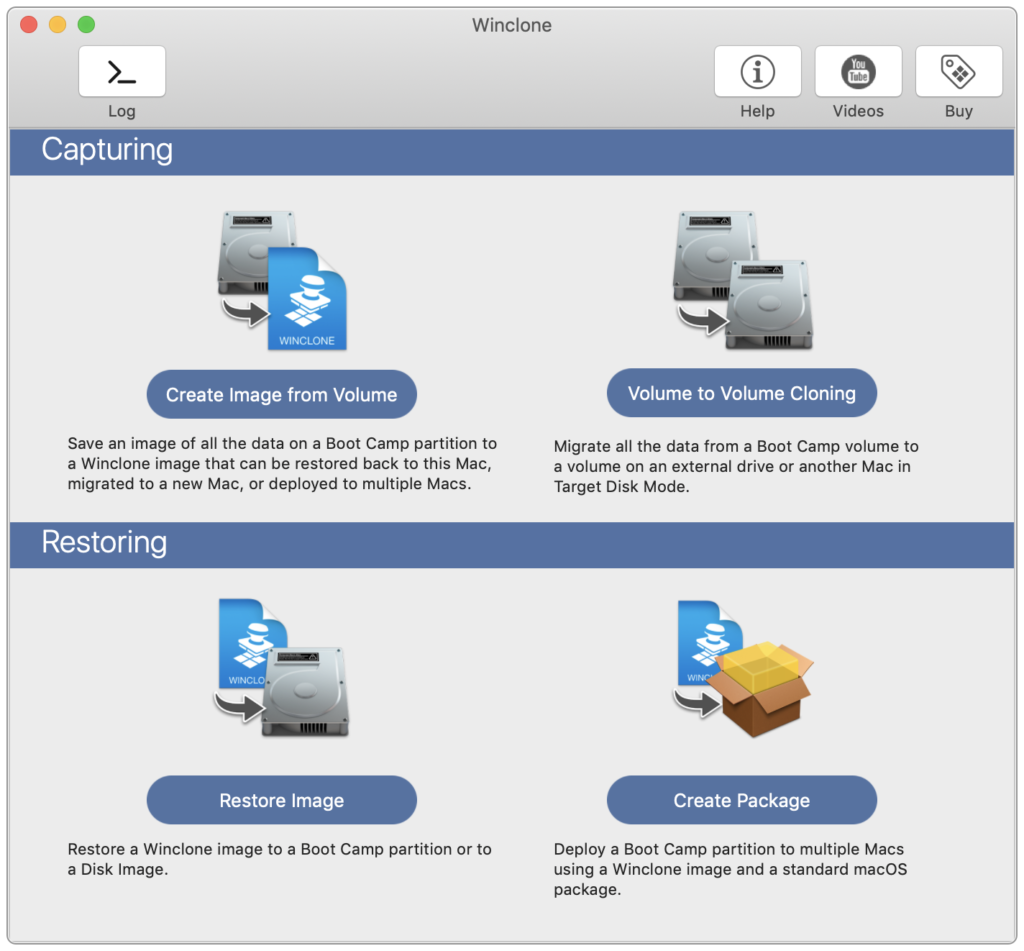Click the Winclone window title
Image resolution: width=1024 pixels, height=951 pixels.
click(511, 25)
